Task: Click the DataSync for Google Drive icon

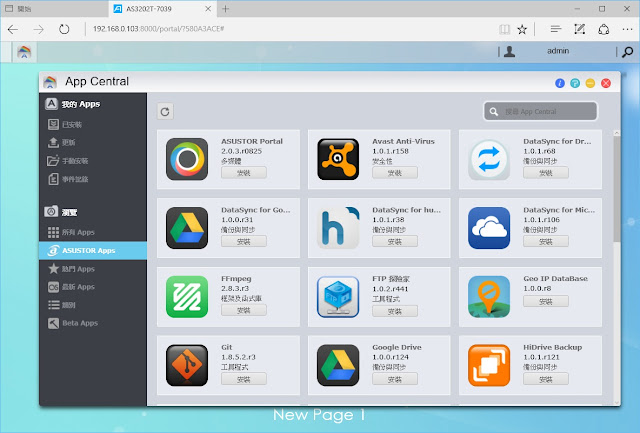Action: (187, 228)
